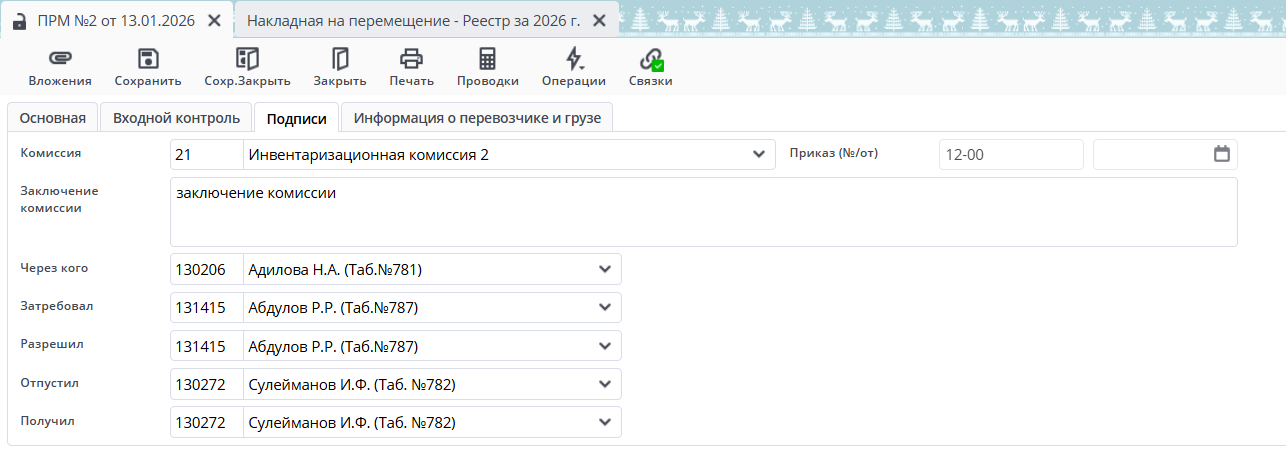
Task: Click the Закрыть document icon
Action: click(340, 59)
